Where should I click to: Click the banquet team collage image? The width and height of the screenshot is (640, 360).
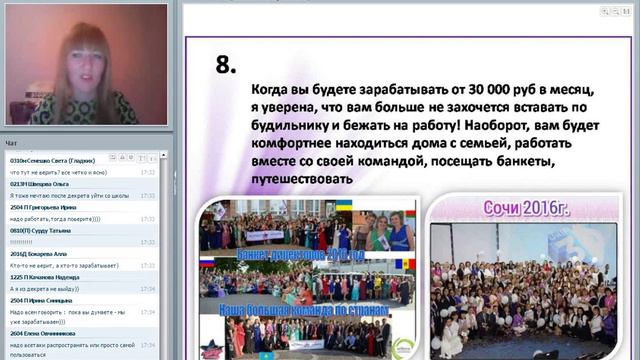[307, 279]
